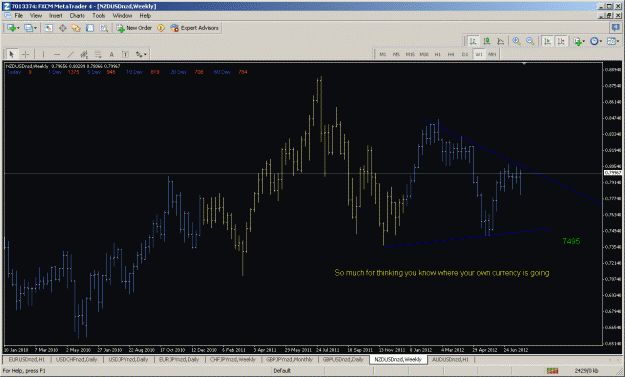Select the Crosshair tool
The image size is (625, 377).
pyautogui.click(x=26, y=54)
